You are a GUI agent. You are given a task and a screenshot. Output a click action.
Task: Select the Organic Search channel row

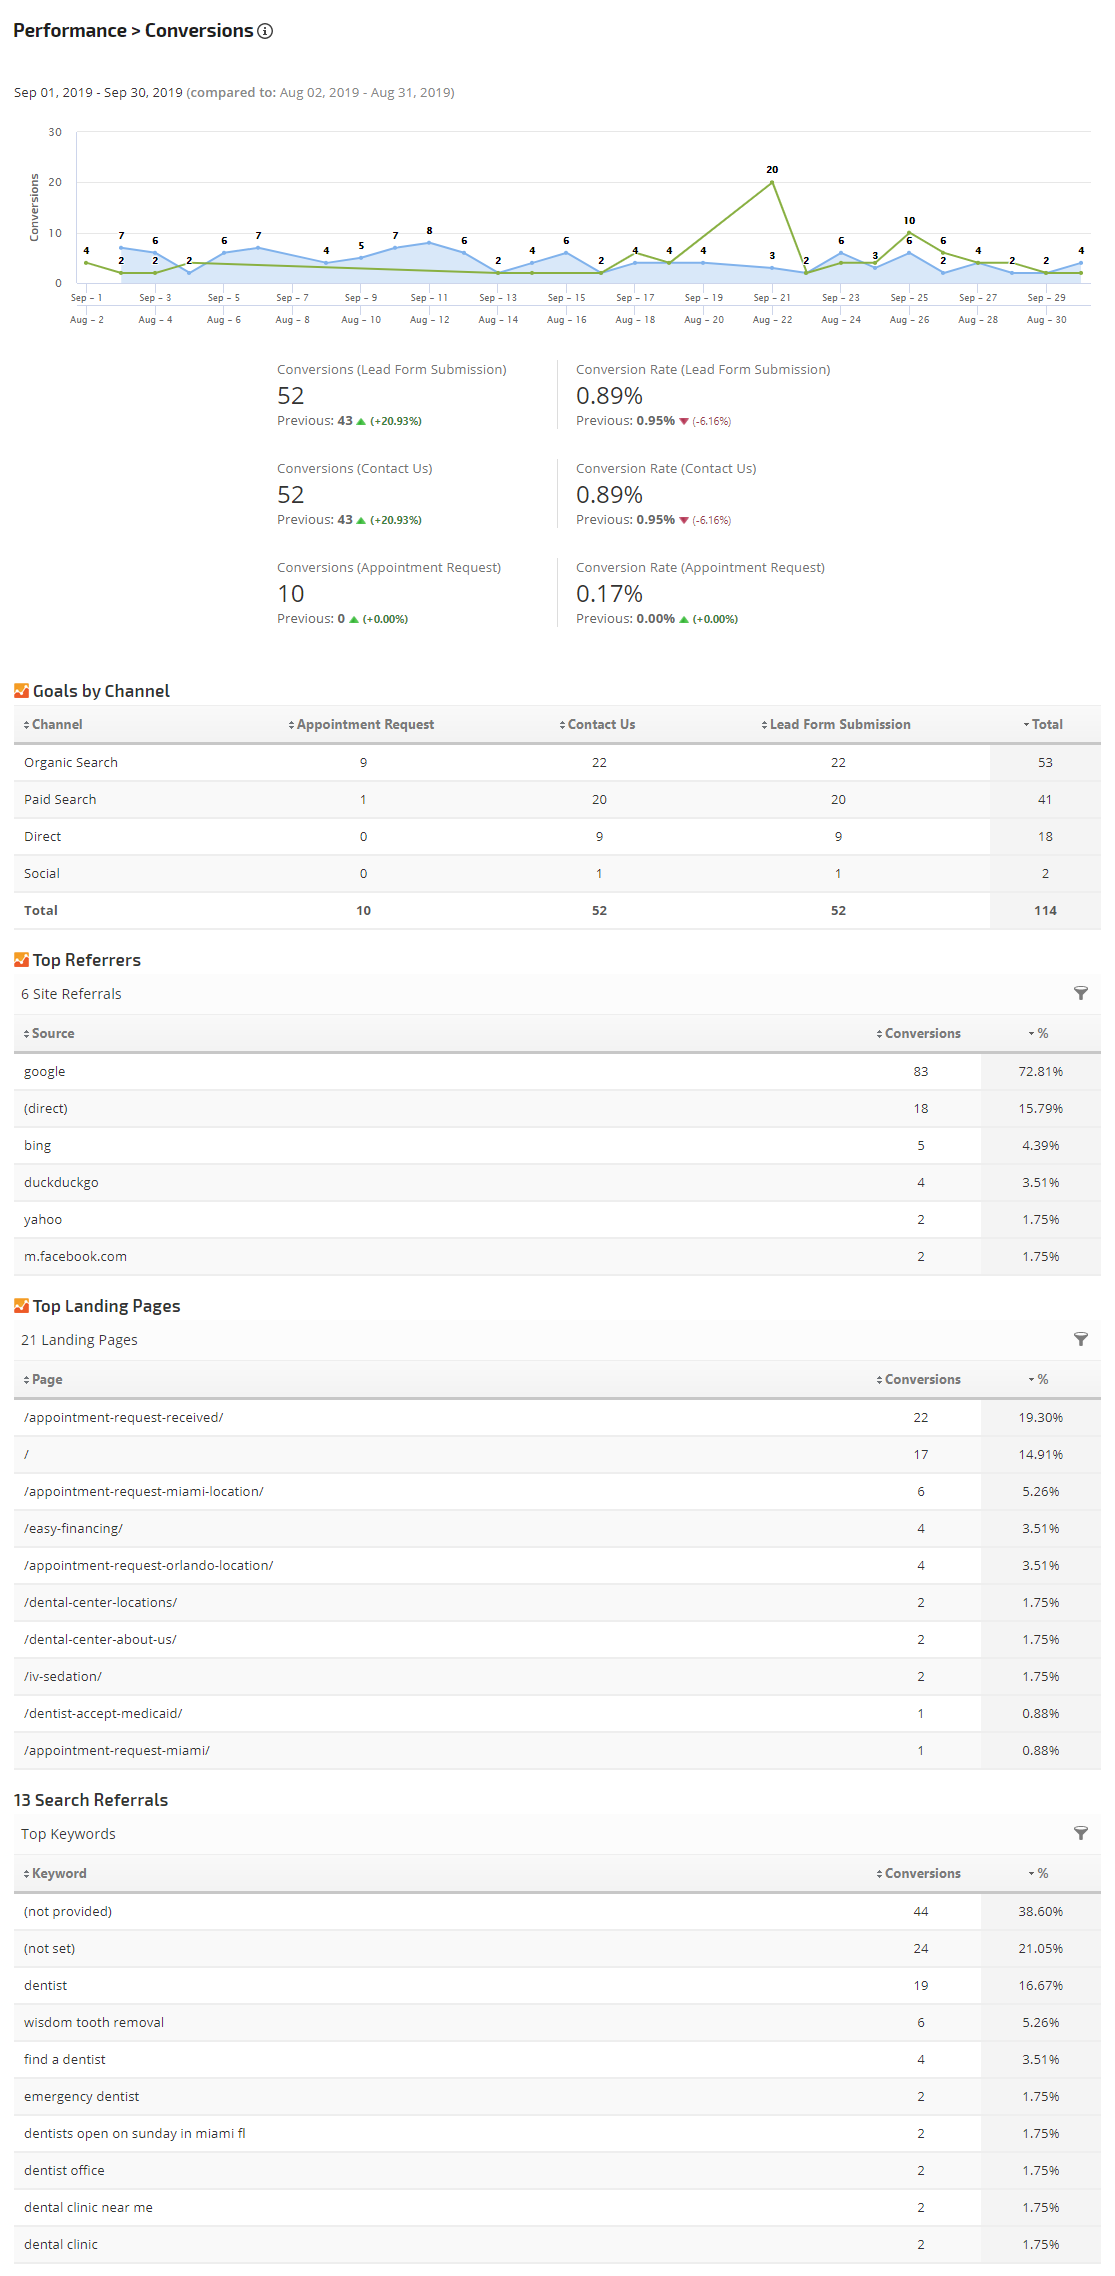[x=71, y=762]
